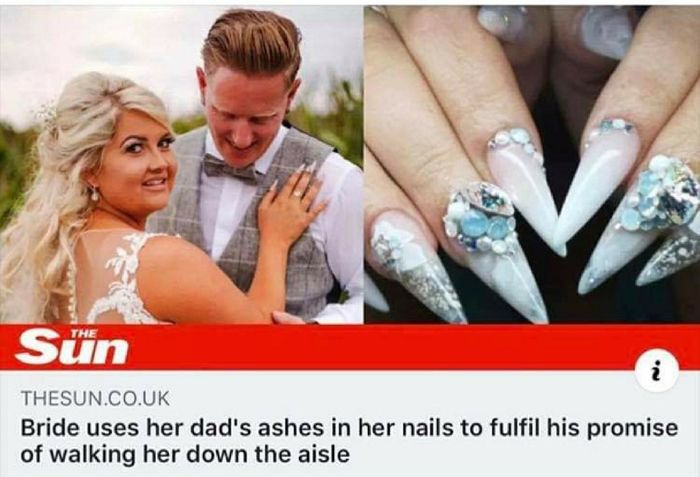Open the decorated nails close-up photo
Viewport: 700px width, 477px height.
[532, 164]
